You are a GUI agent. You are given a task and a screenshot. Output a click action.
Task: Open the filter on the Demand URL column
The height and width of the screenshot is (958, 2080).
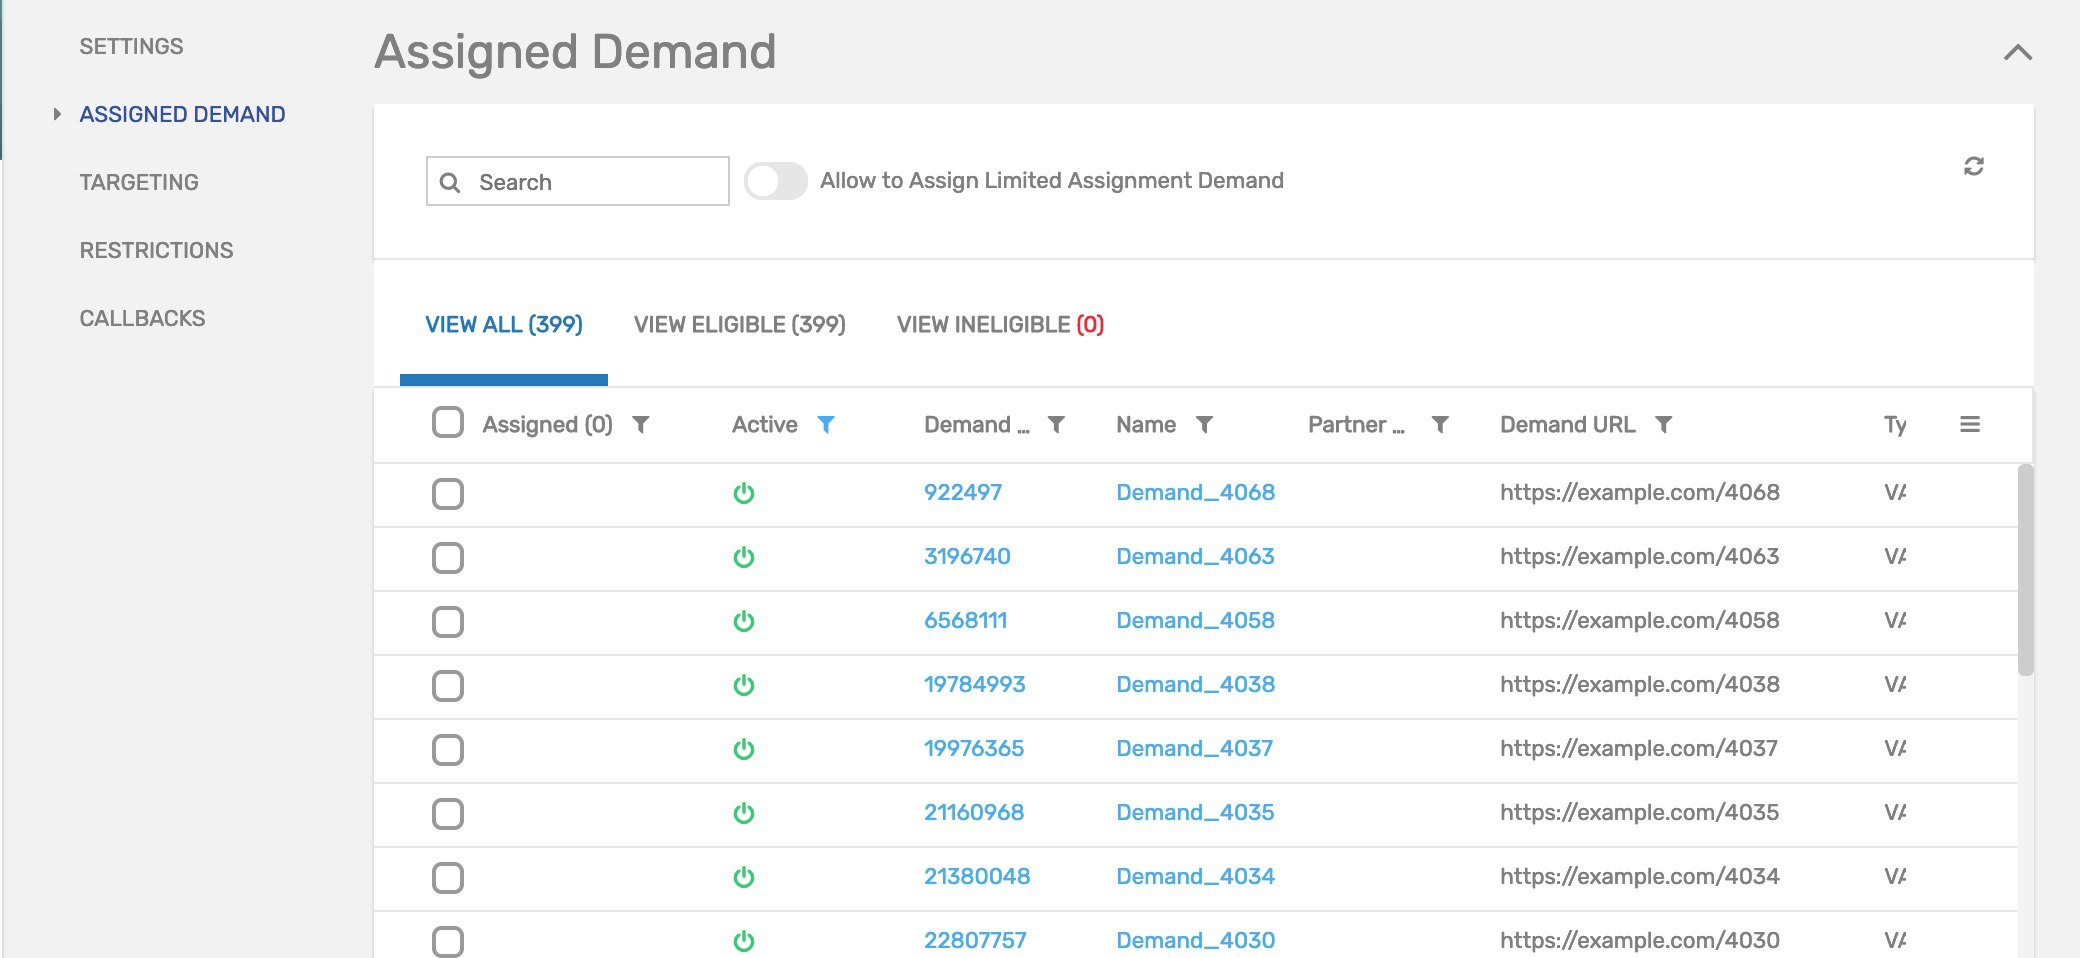1664,425
